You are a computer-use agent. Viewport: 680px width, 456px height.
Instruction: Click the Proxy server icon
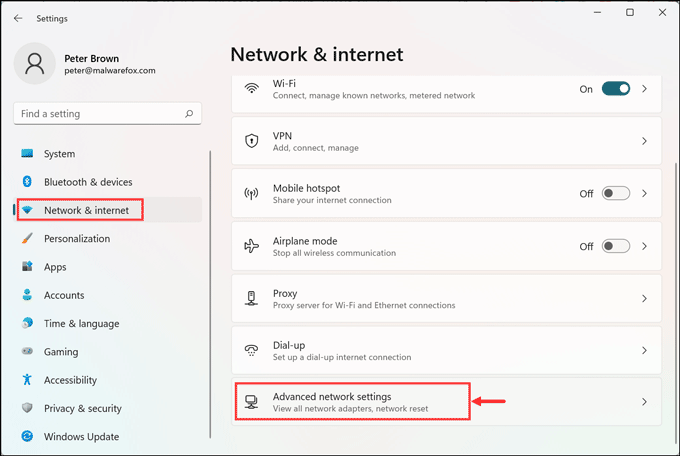tap(252, 298)
